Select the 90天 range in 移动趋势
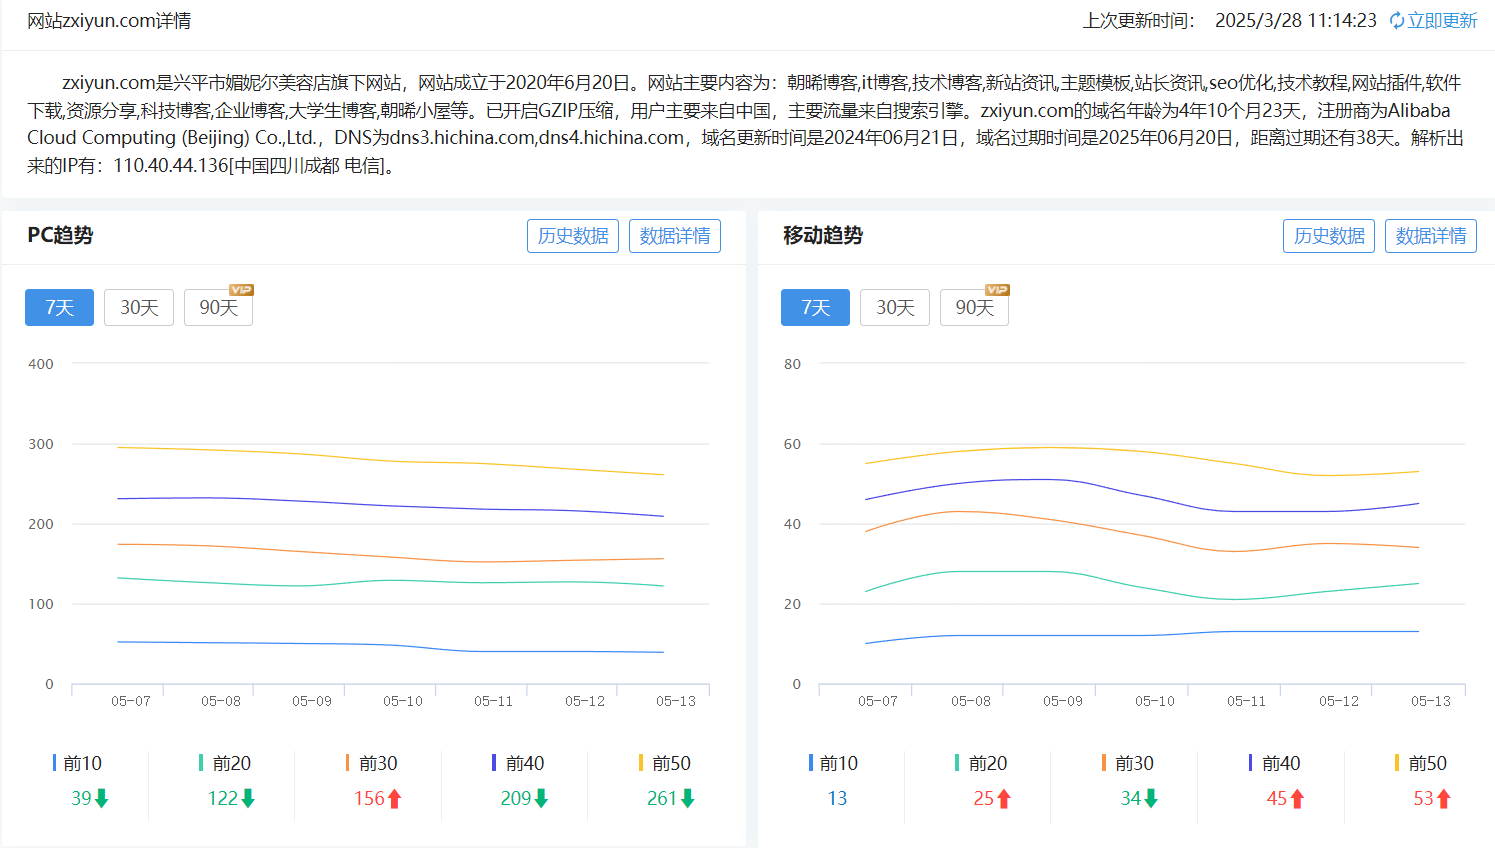 [x=974, y=308]
